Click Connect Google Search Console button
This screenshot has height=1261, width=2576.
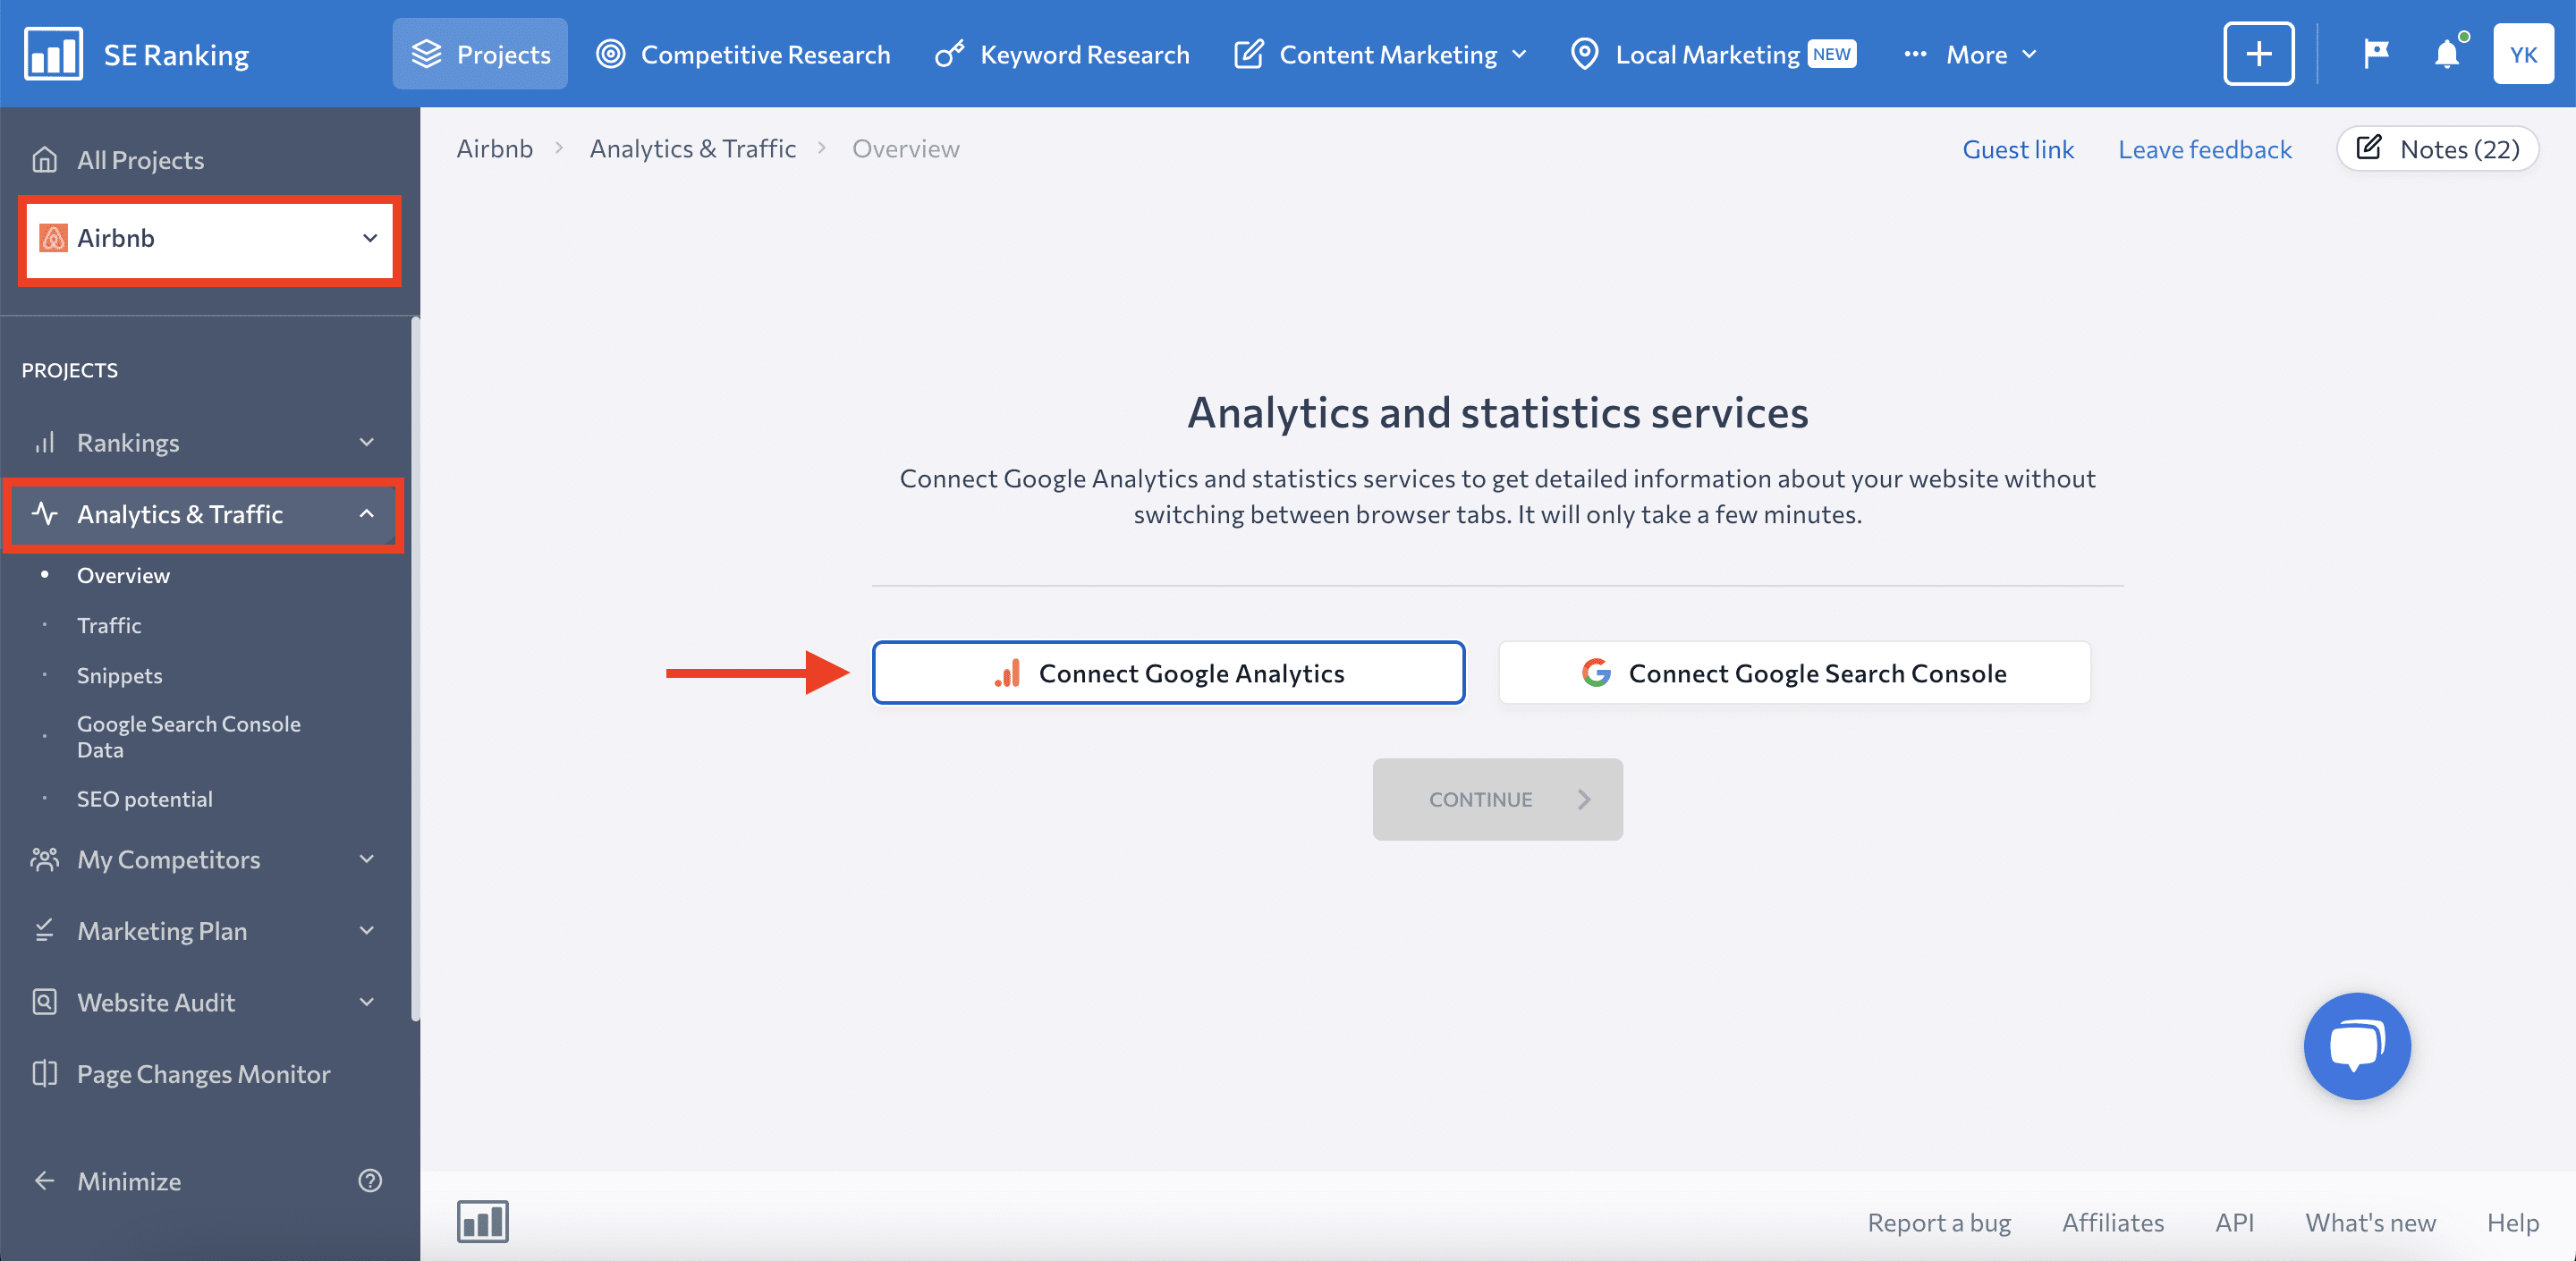pyautogui.click(x=1794, y=673)
